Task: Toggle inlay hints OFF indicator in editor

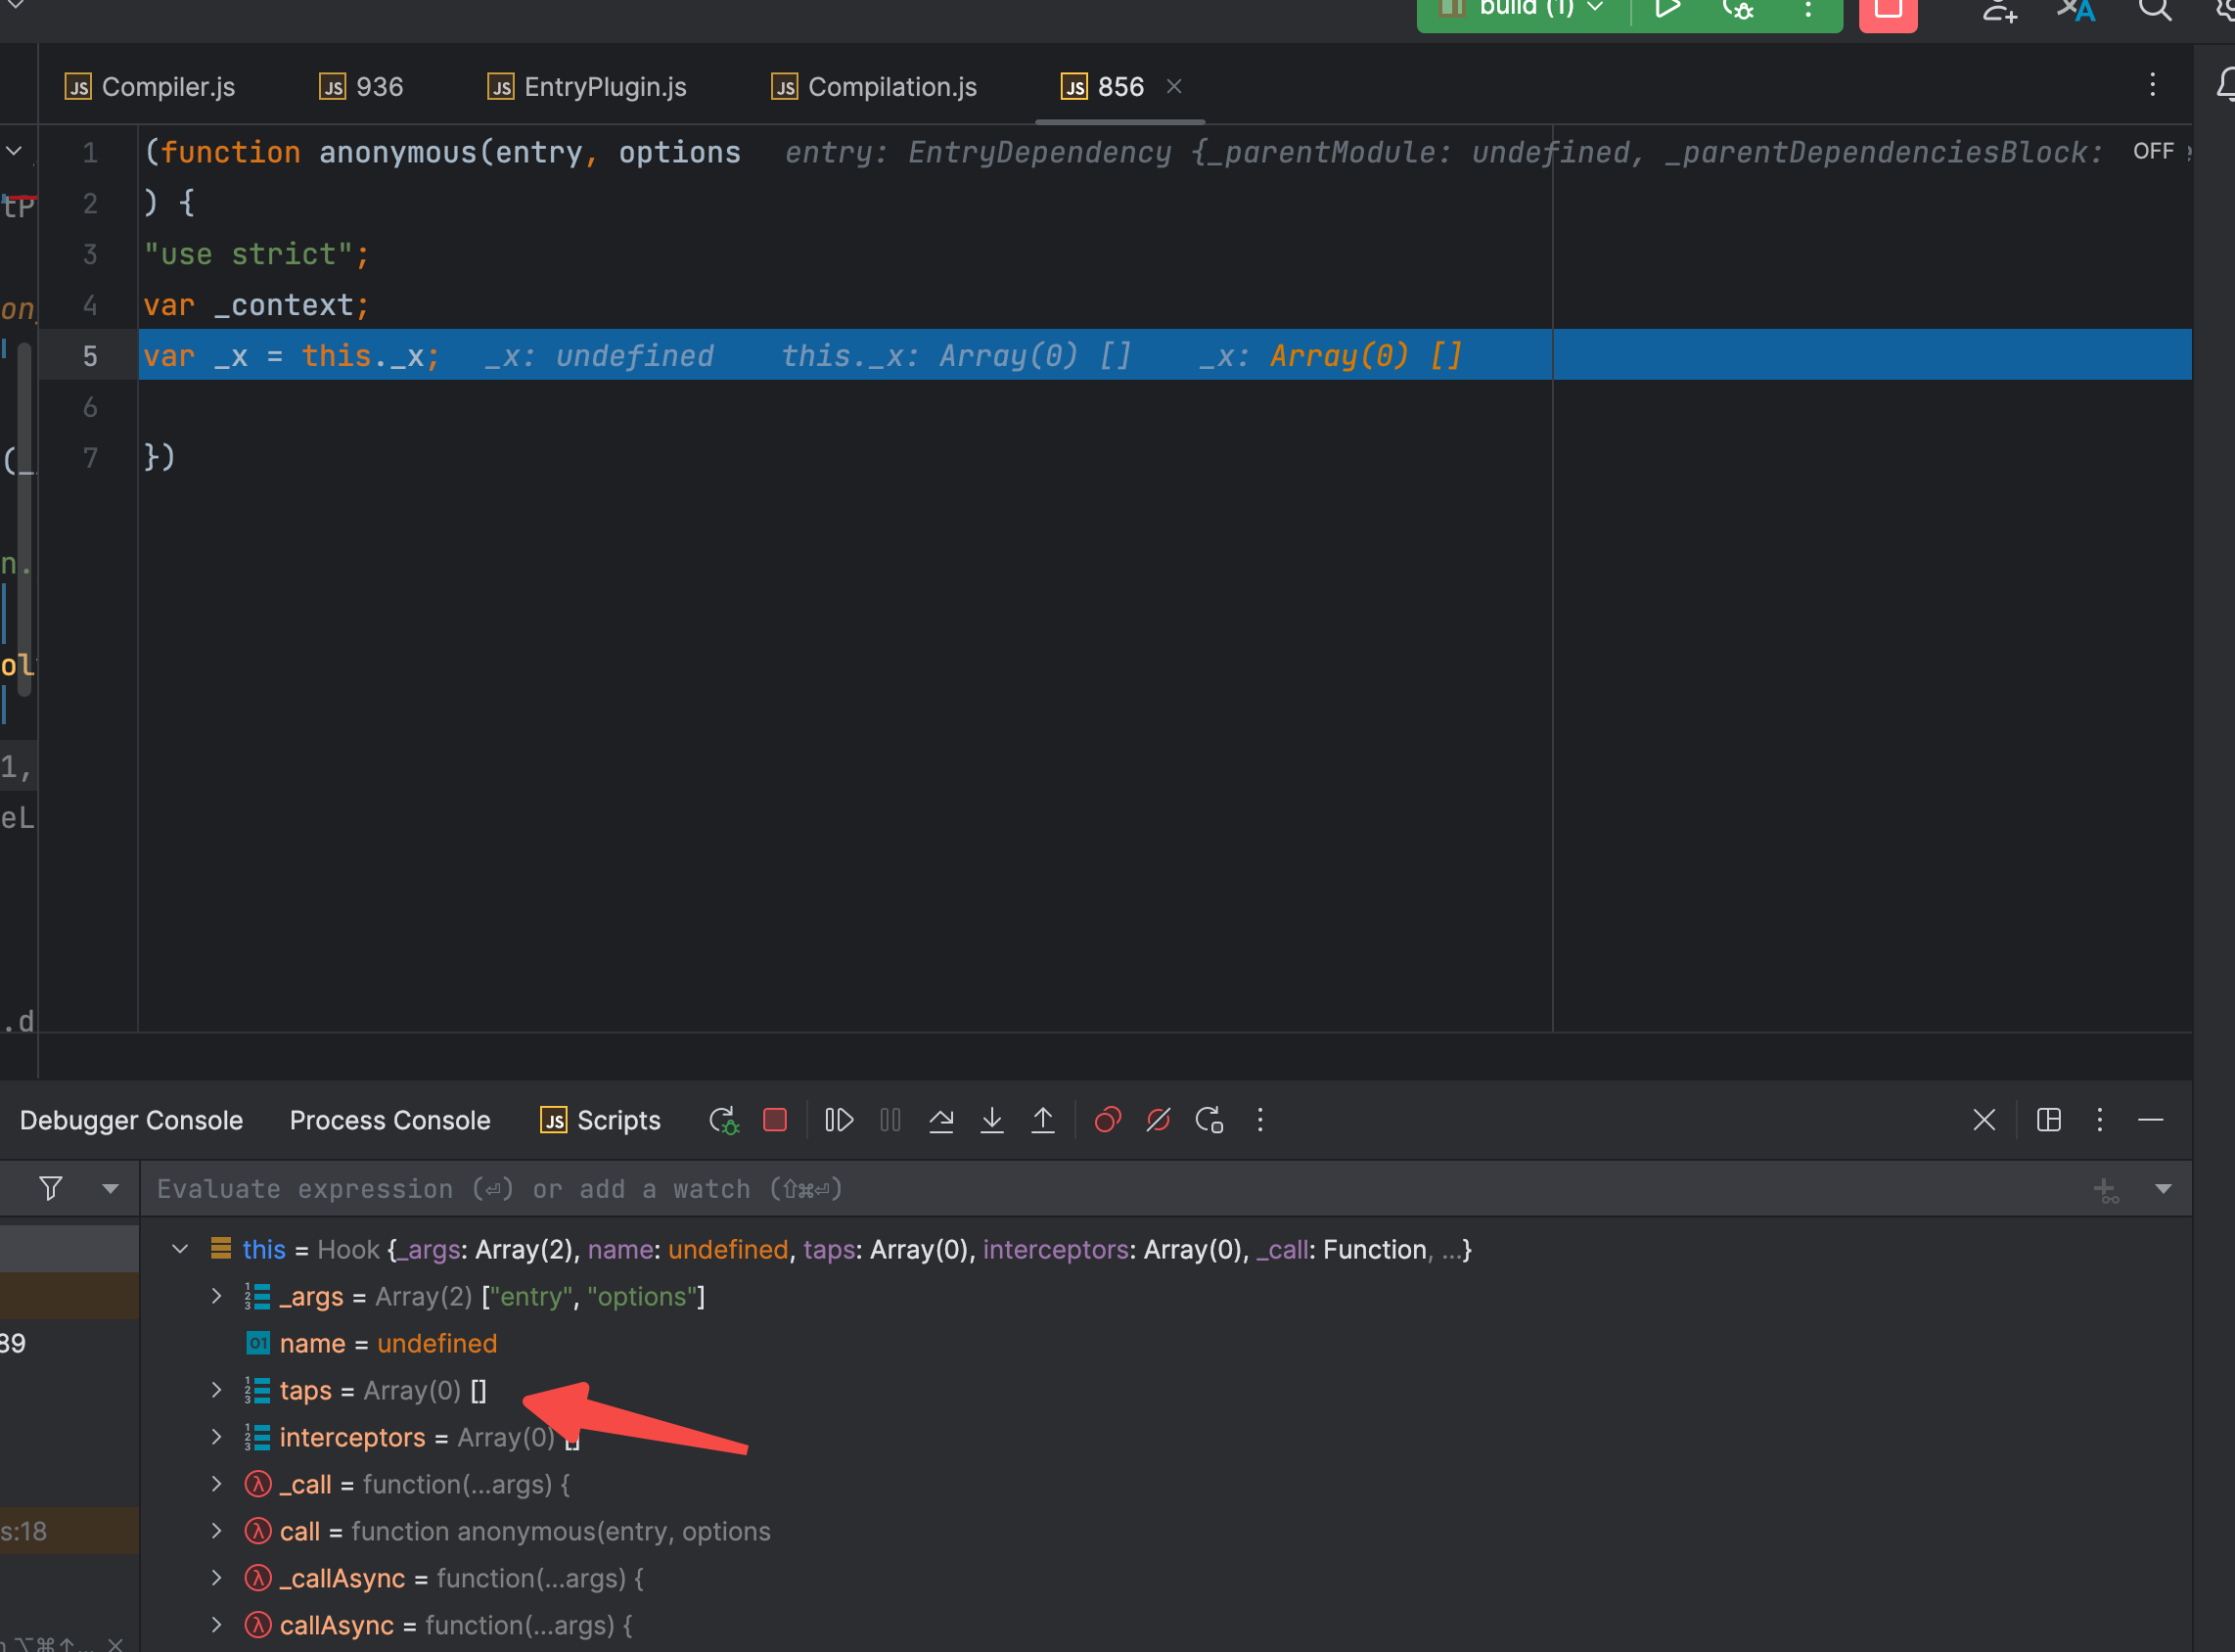Action: (x=2153, y=151)
